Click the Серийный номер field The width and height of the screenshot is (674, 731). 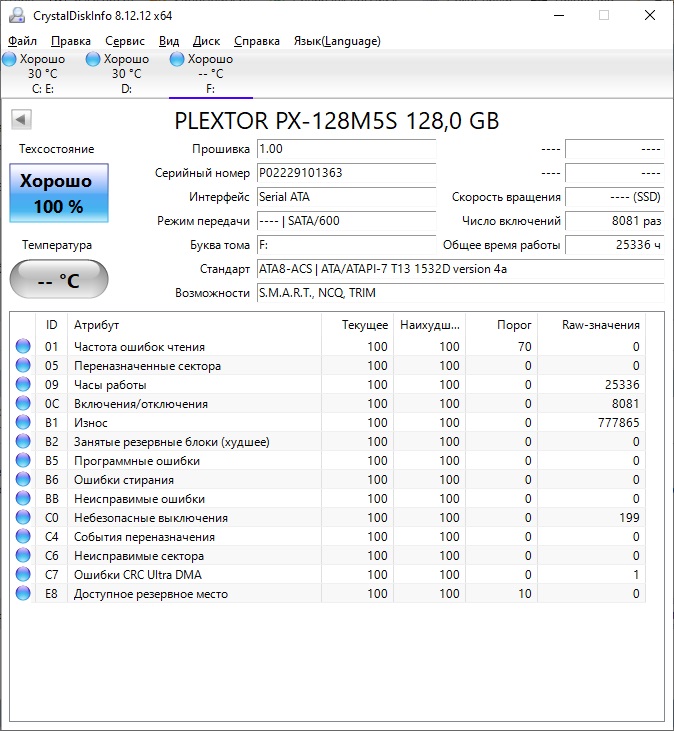coord(346,173)
